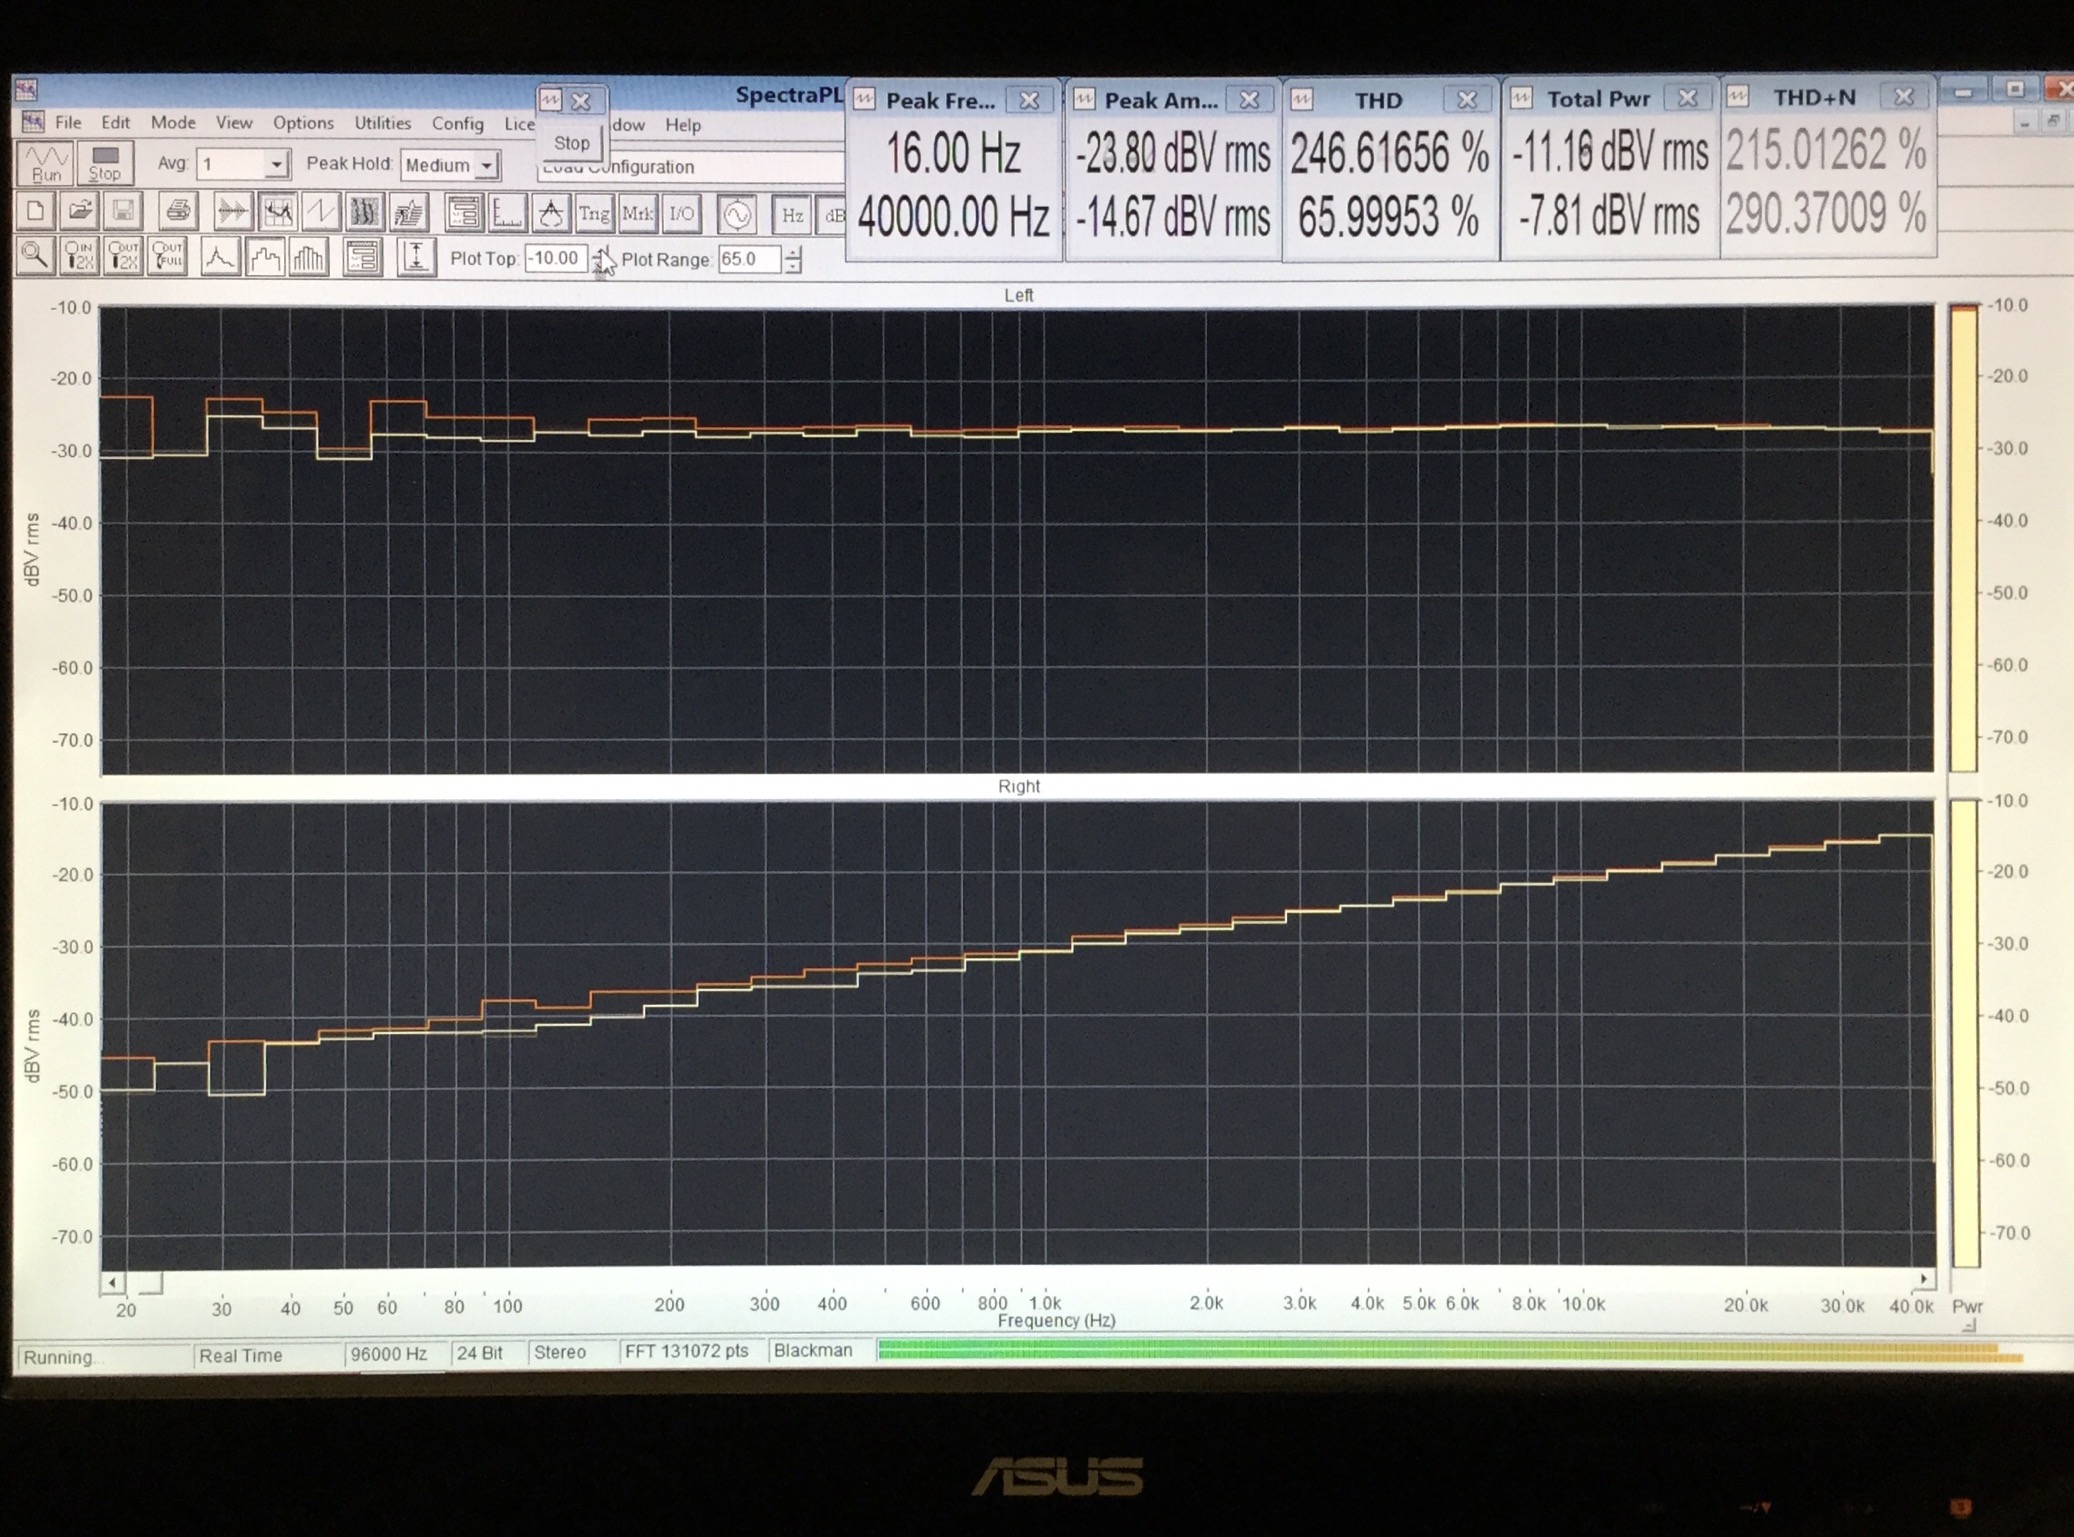2074x1537 pixels.
Task: Increase Plot Range using stepper arrow
Action: point(793,253)
